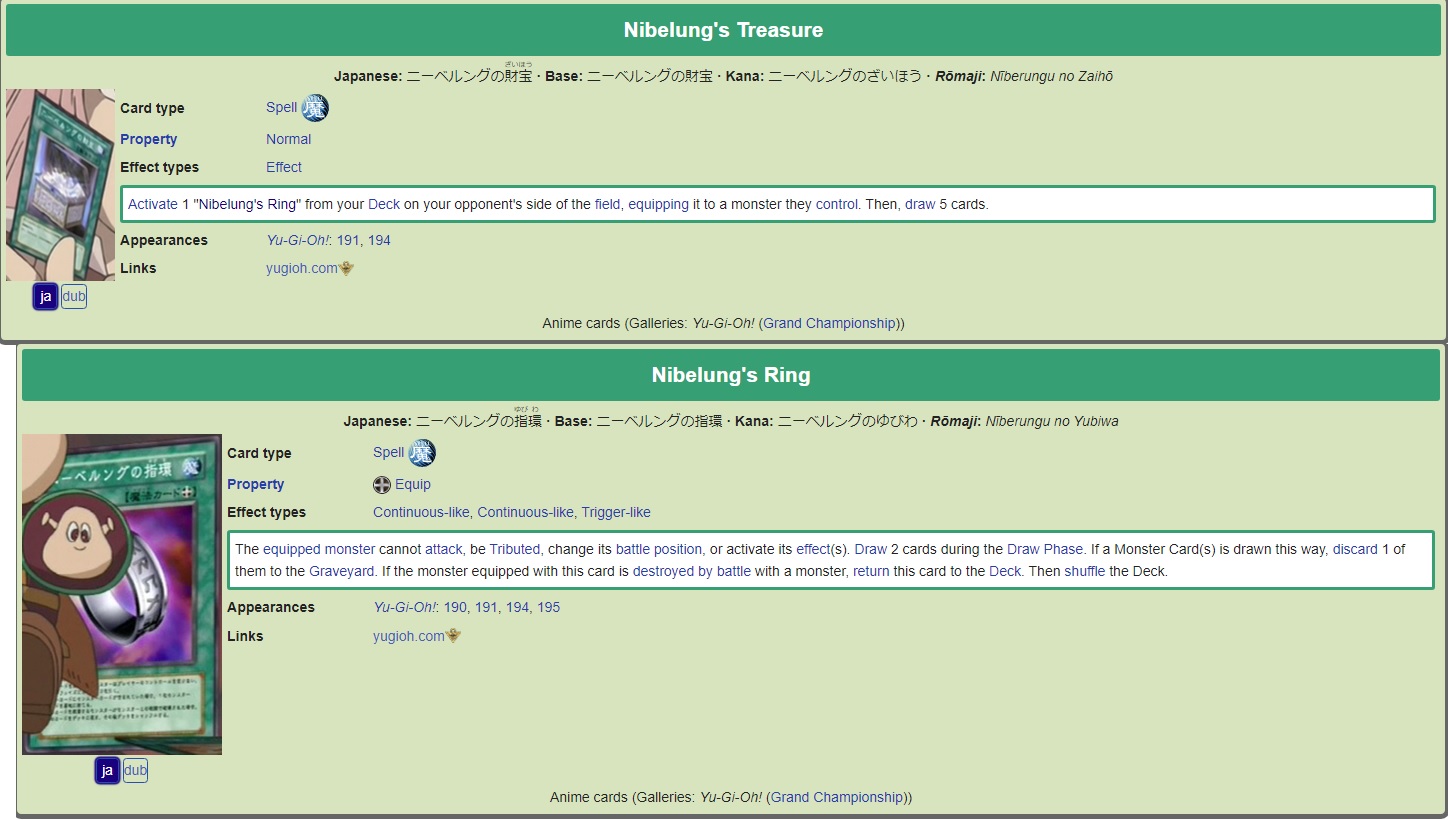
Task: Open episode 190 in Ring's Appearances
Action: click(455, 607)
